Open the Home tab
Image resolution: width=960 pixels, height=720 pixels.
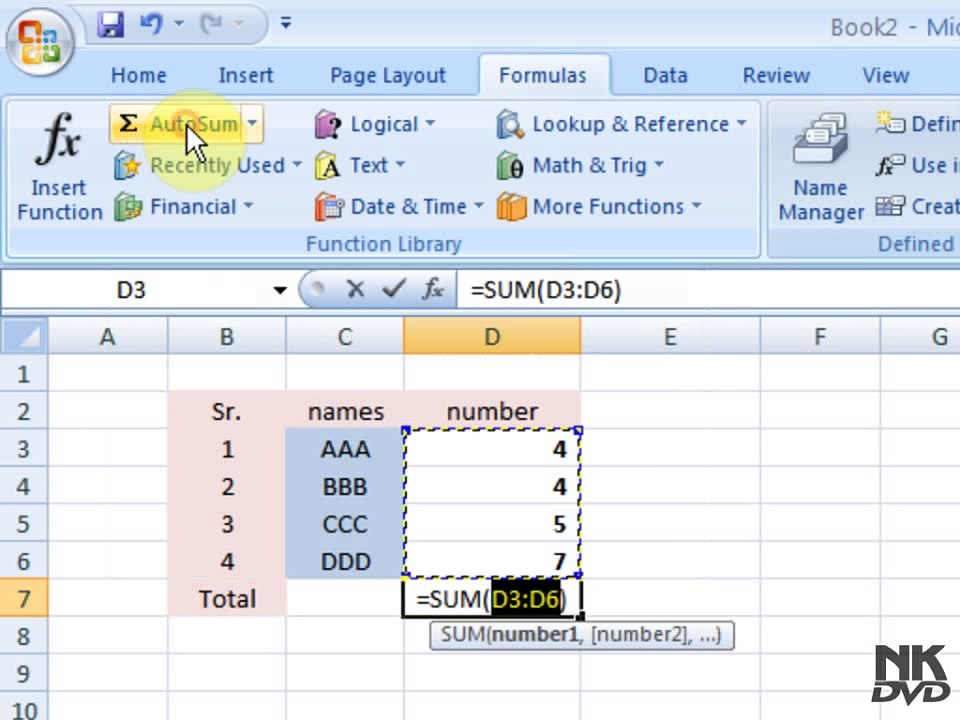point(138,75)
